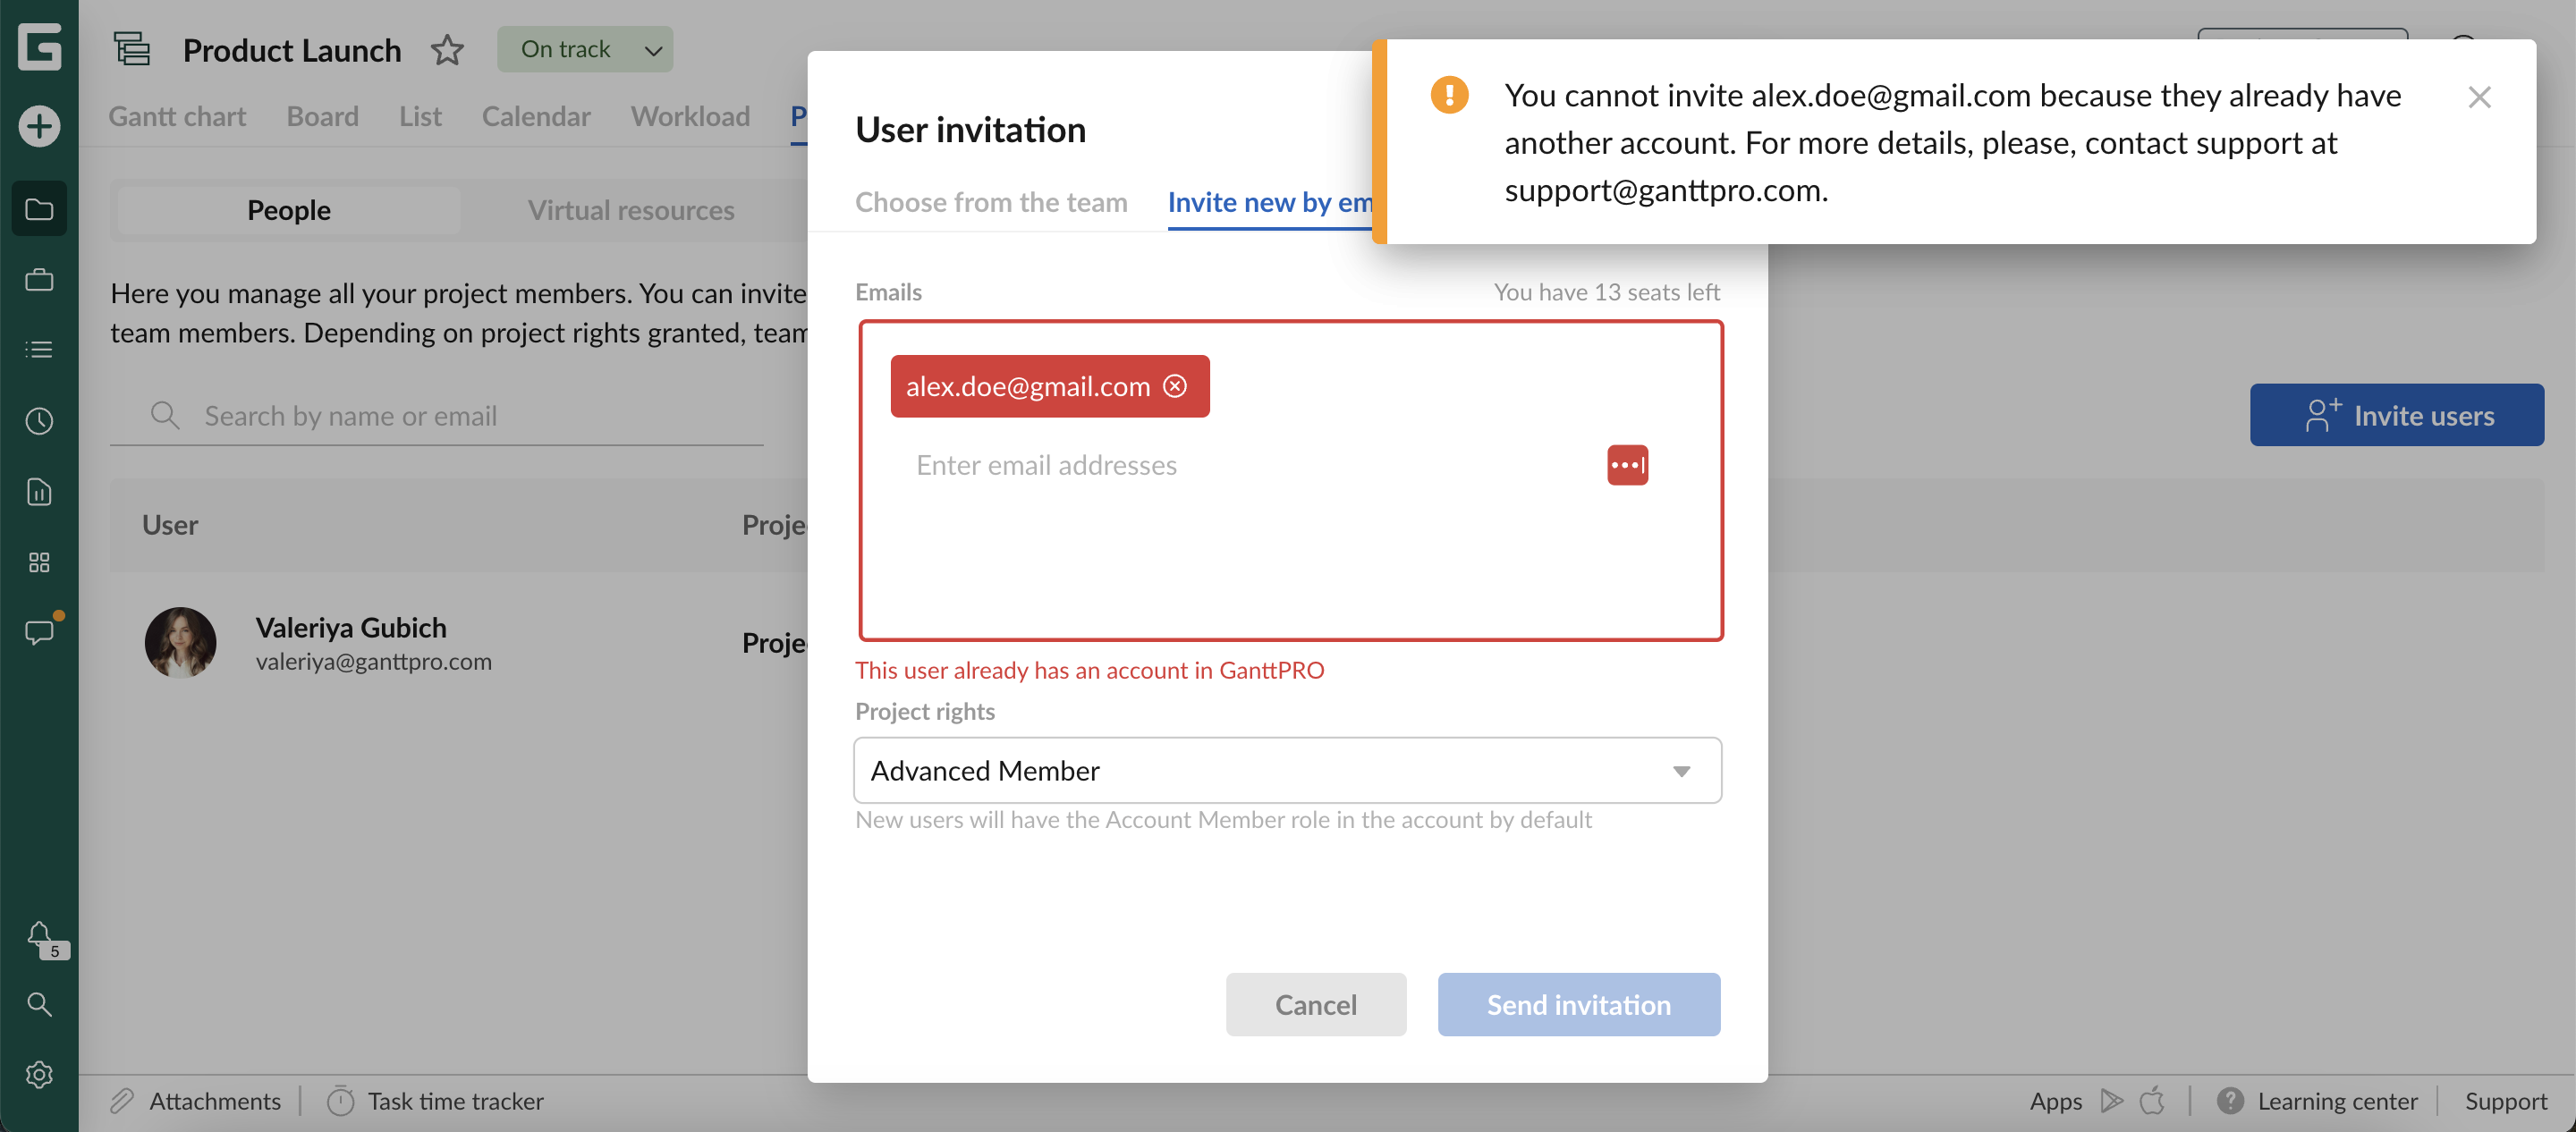Open the time log clock icon
The height and width of the screenshot is (1132, 2576).
click(x=39, y=421)
